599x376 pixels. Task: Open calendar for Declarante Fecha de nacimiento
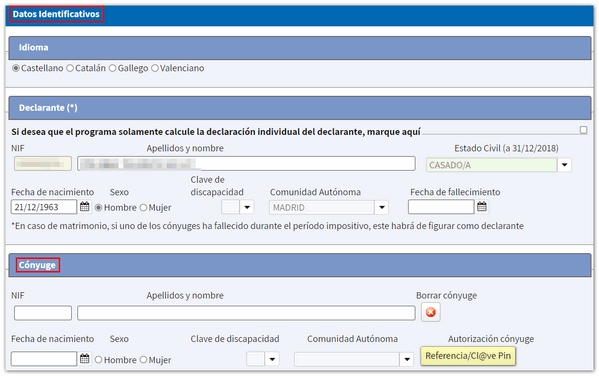pos(84,207)
